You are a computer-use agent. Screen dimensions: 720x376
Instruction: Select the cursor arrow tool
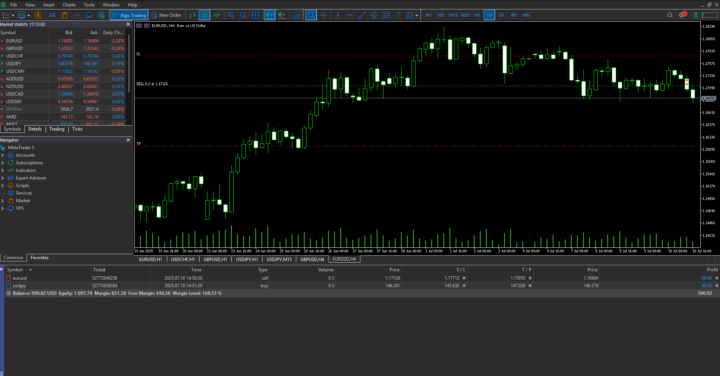click(x=311, y=15)
